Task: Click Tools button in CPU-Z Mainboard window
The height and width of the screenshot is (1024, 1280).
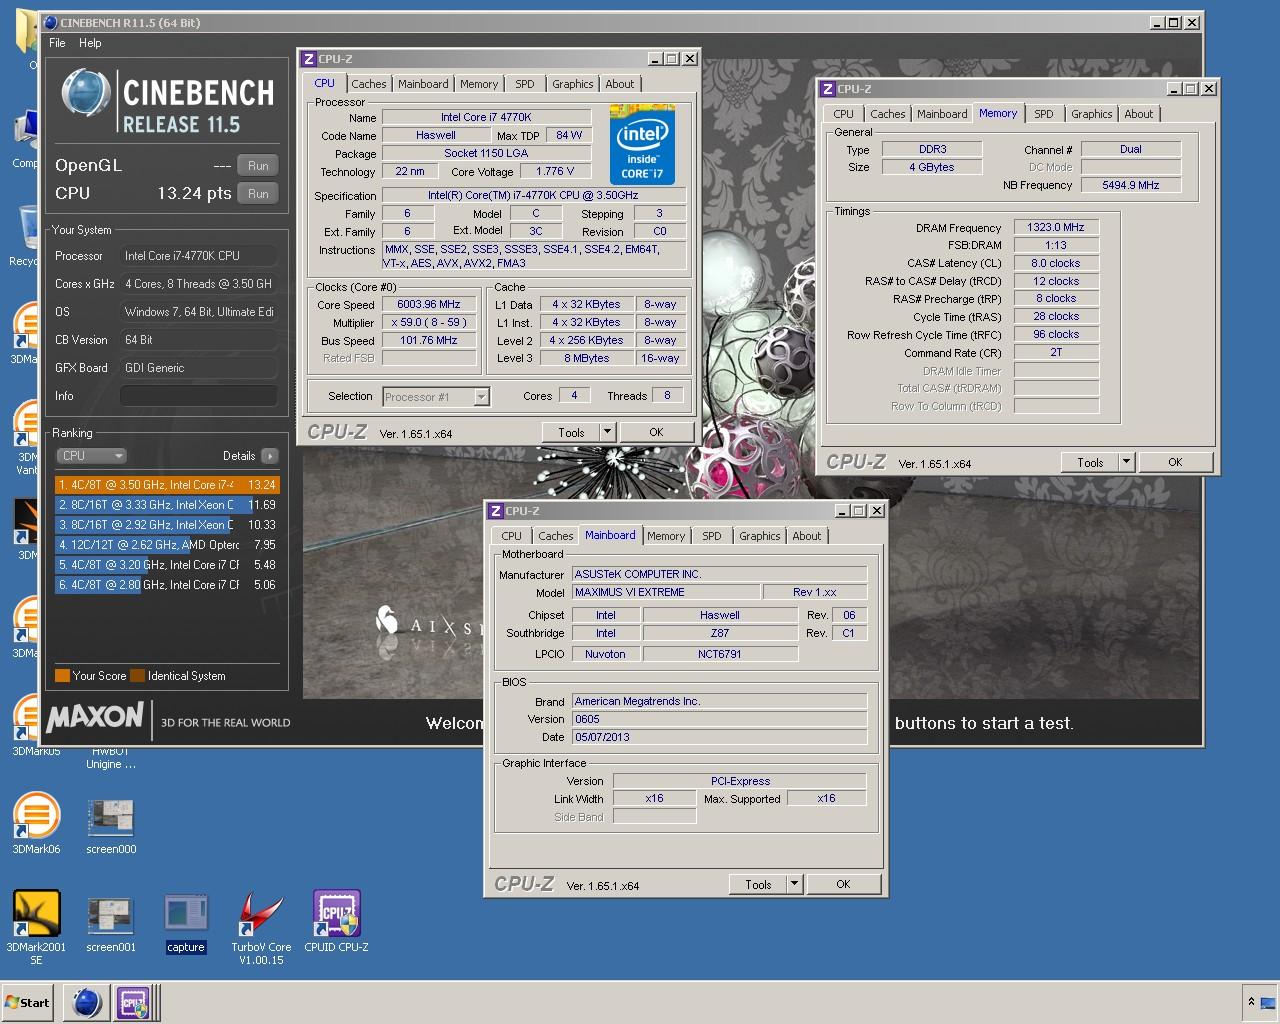Action: tap(758, 885)
